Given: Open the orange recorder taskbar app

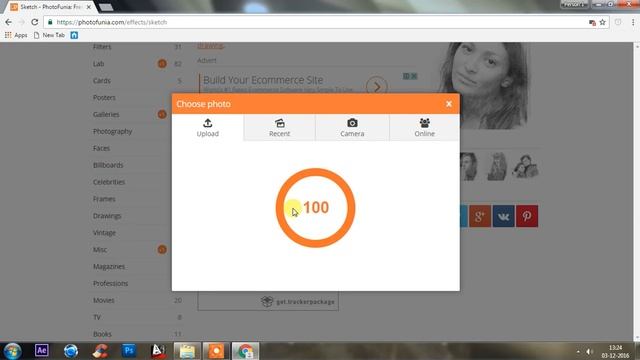Looking at the screenshot, I should tap(216, 351).
